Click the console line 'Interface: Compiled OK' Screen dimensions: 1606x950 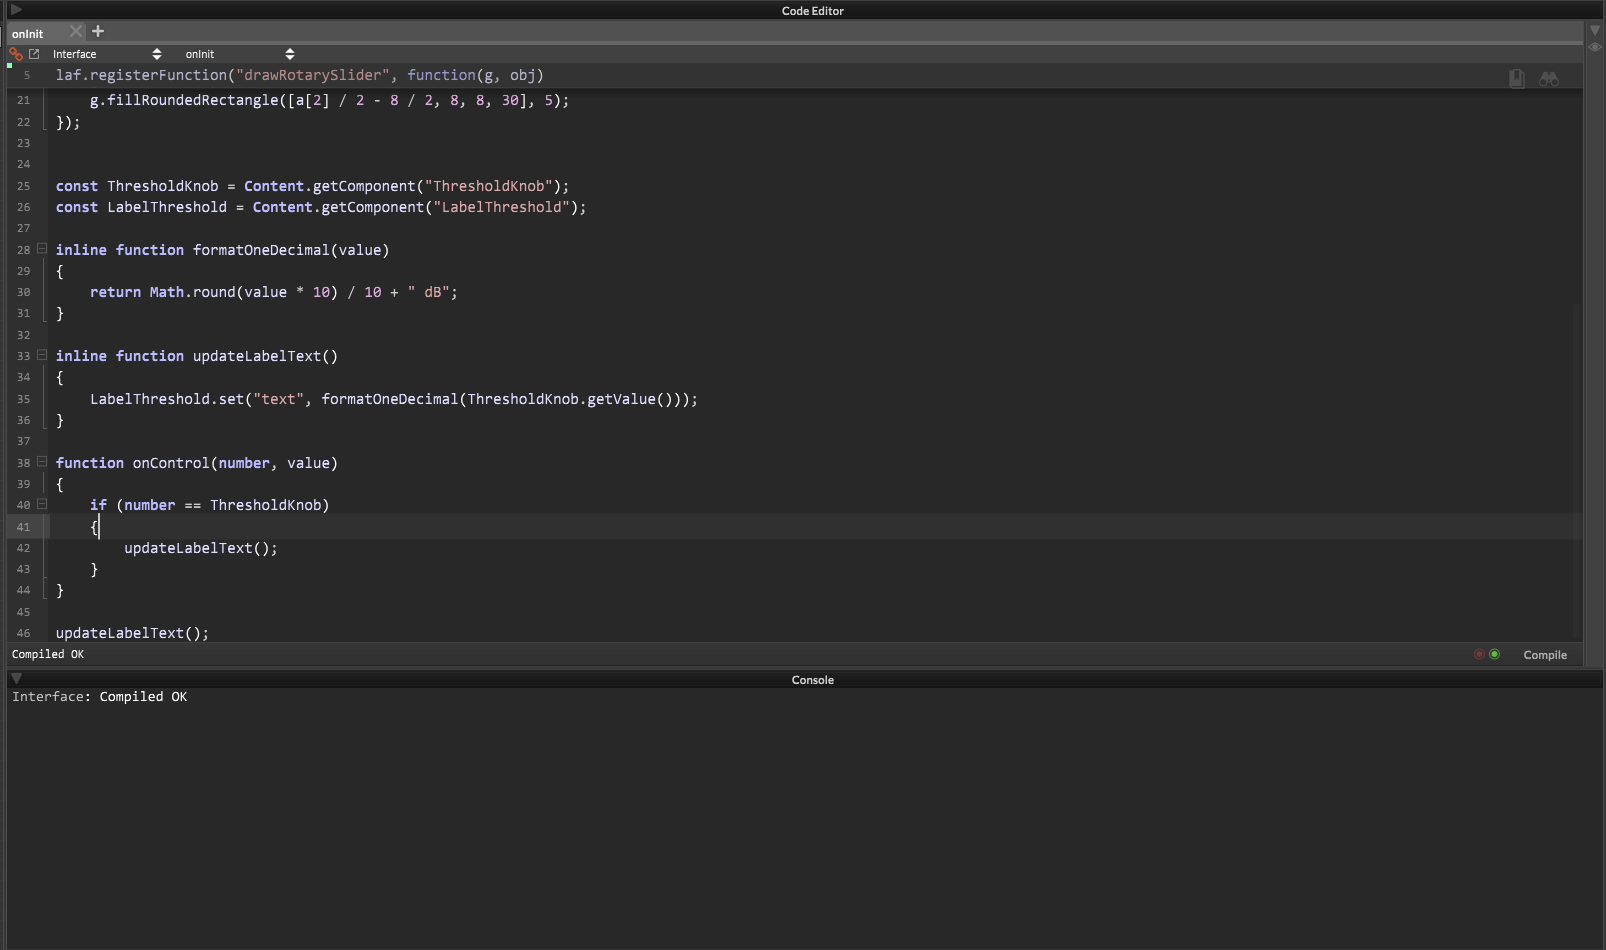tap(99, 697)
